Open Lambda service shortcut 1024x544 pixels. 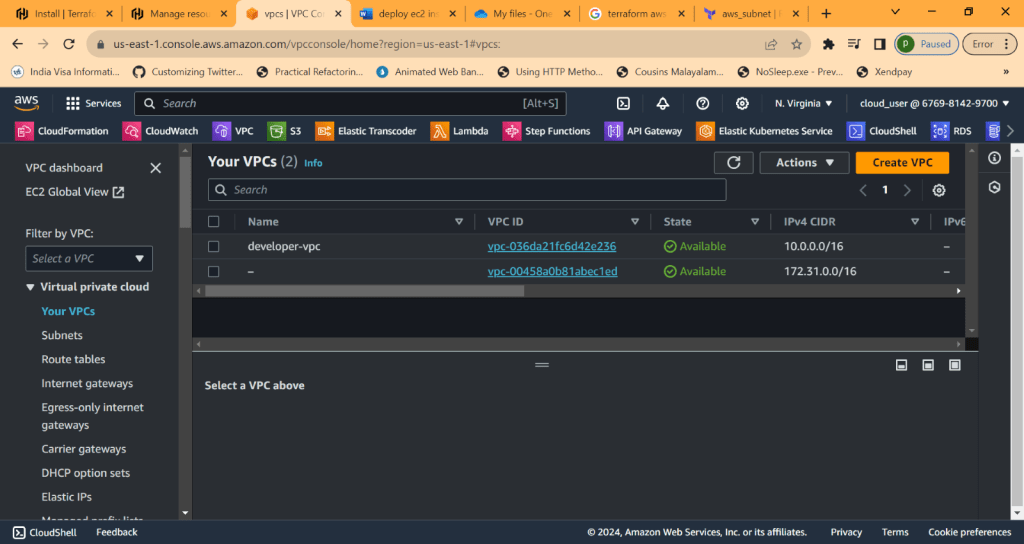tap(460, 131)
